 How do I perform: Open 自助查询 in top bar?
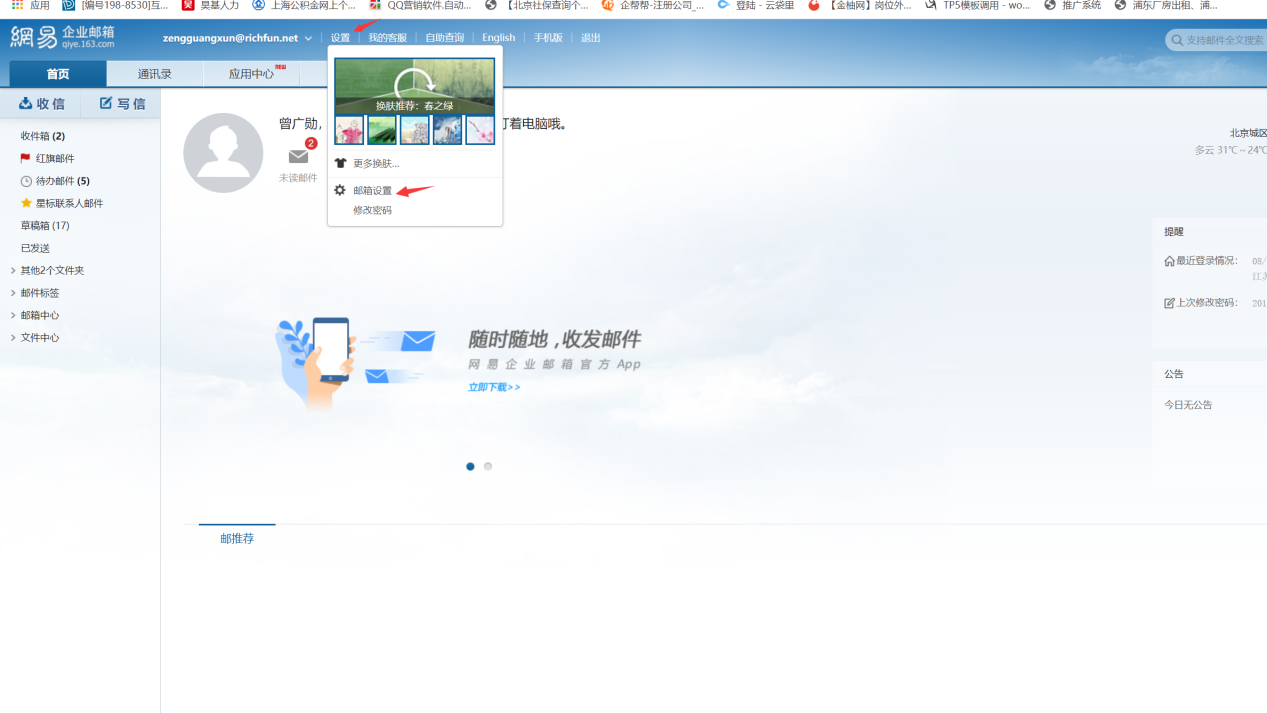tap(444, 38)
